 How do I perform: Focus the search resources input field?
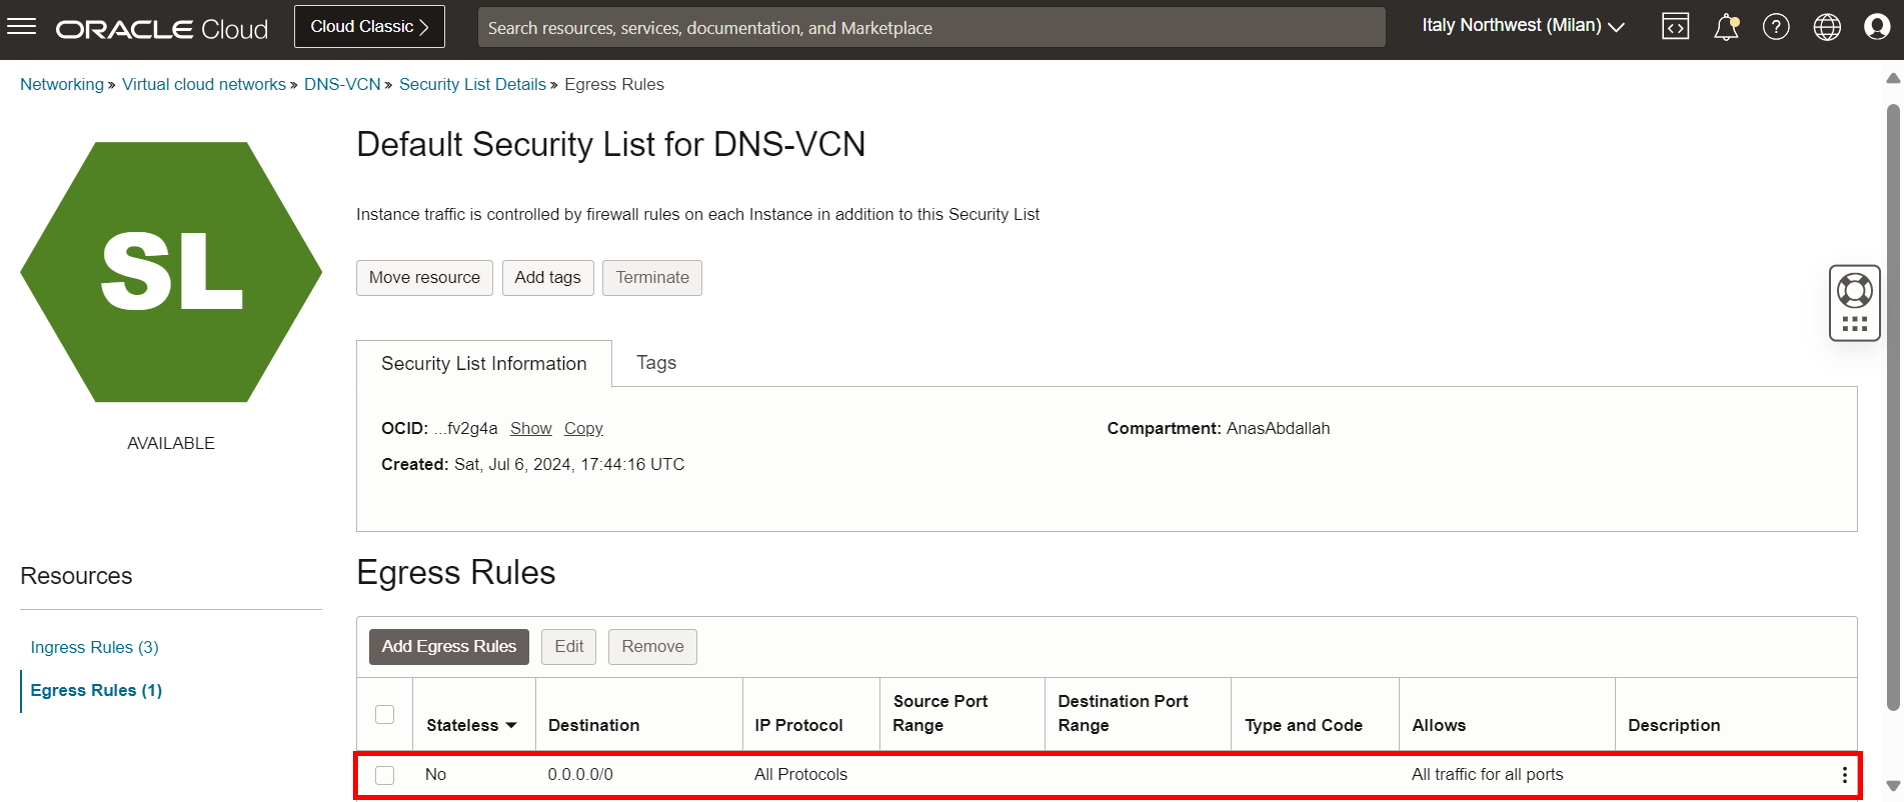pyautogui.click(x=932, y=28)
